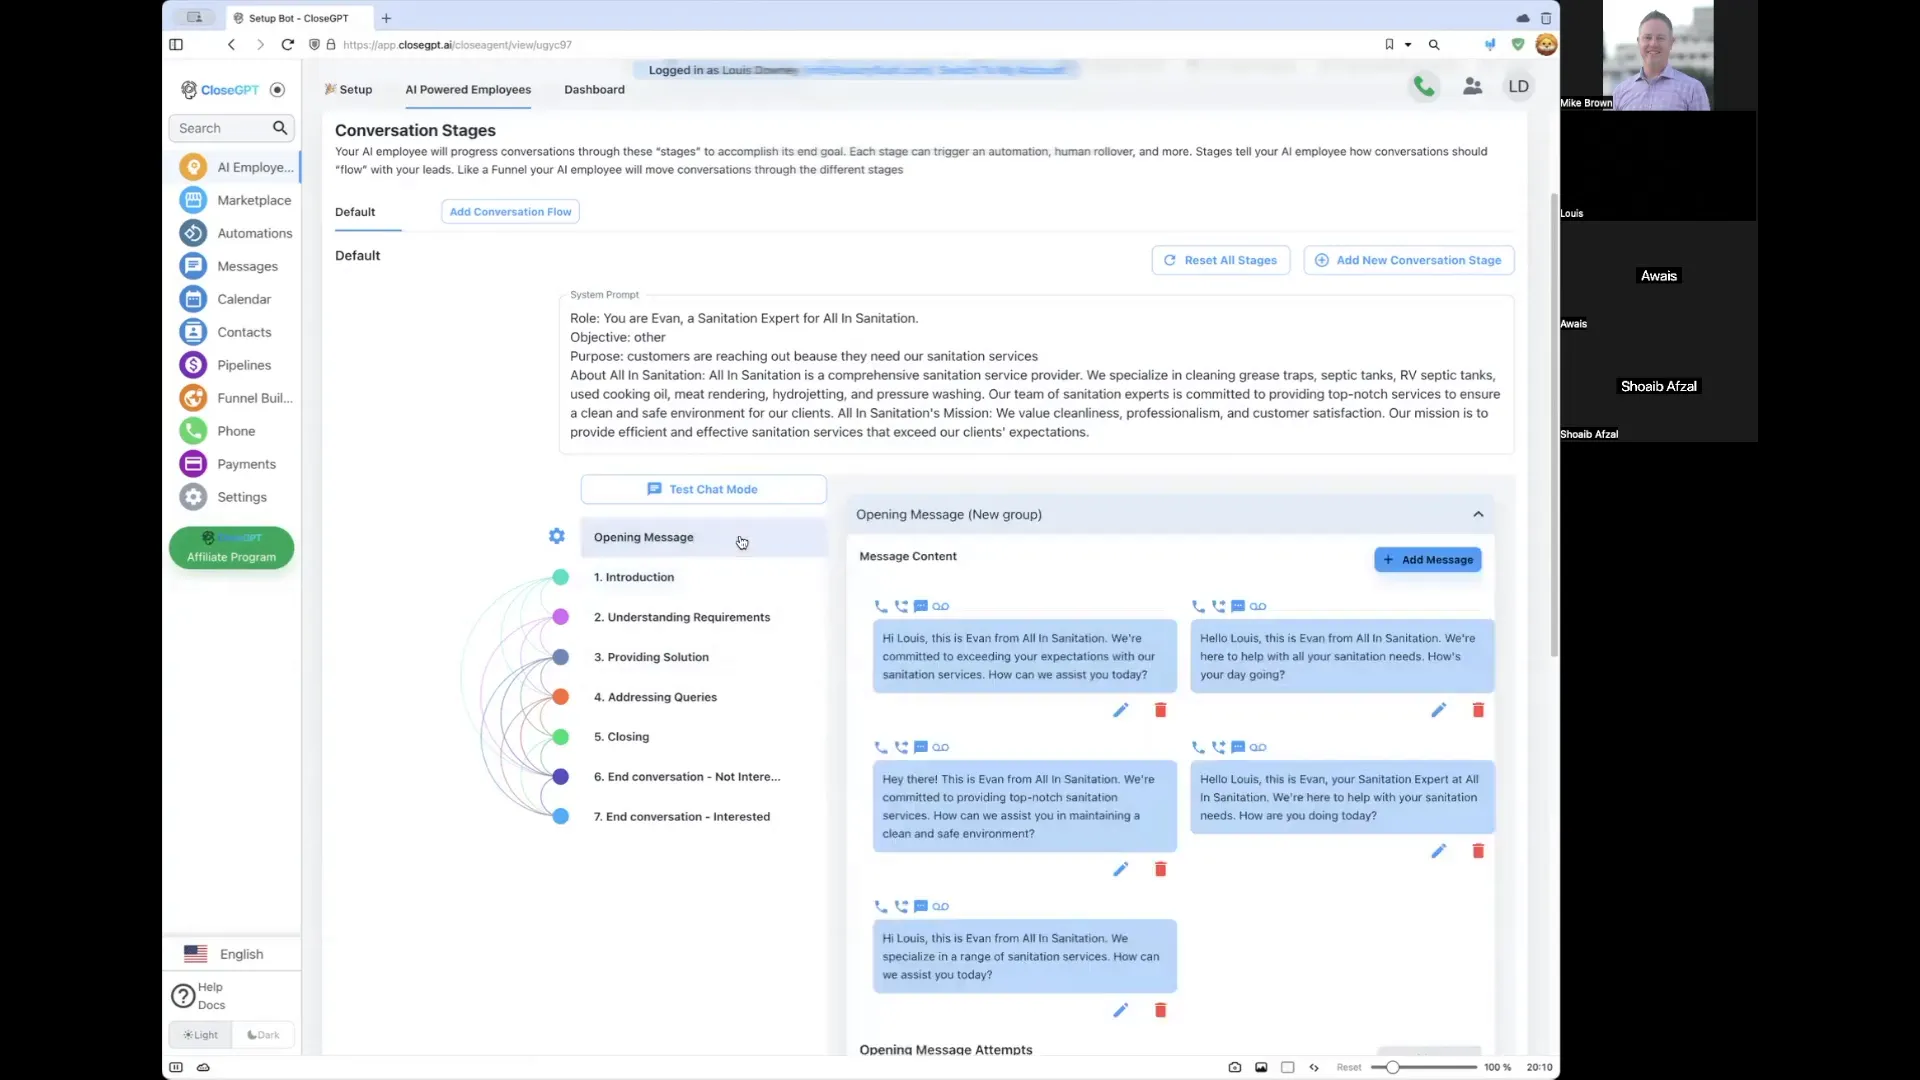Delete the 'Hey there!' opening message

(1160, 869)
